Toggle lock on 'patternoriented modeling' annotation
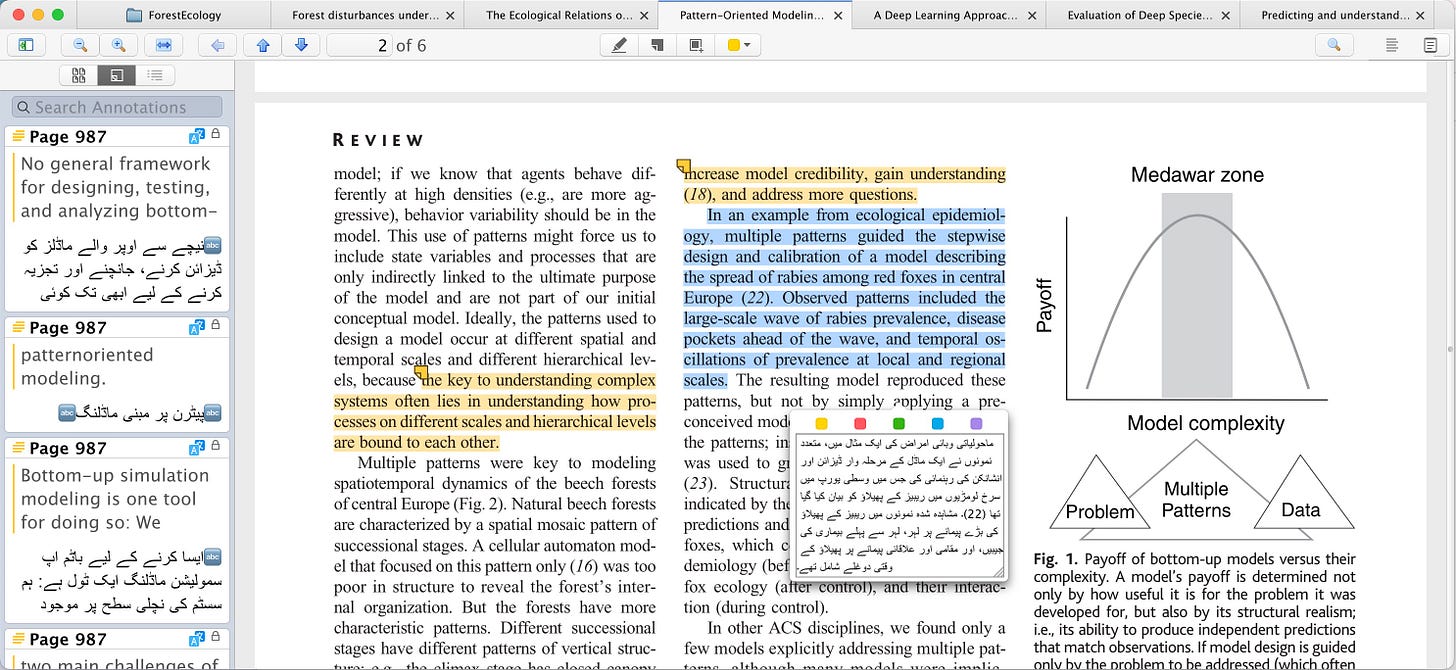Image resolution: width=1456 pixels, height=670 pixels. [x=215, y=326]
